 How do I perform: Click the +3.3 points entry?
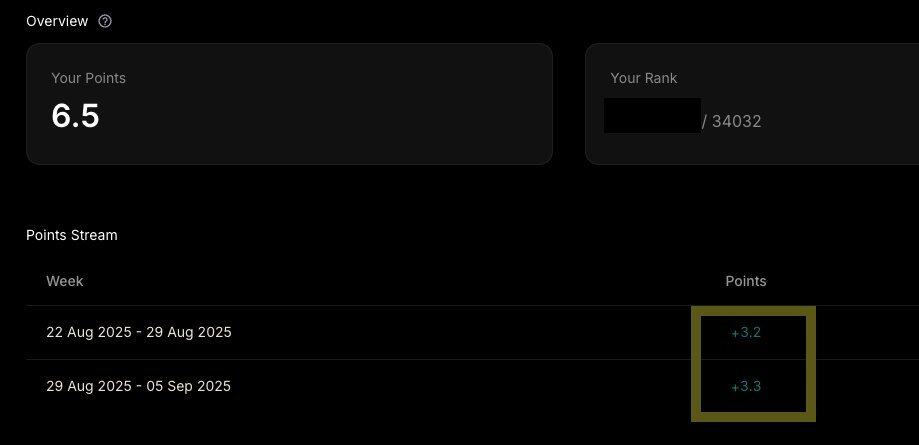746,387
